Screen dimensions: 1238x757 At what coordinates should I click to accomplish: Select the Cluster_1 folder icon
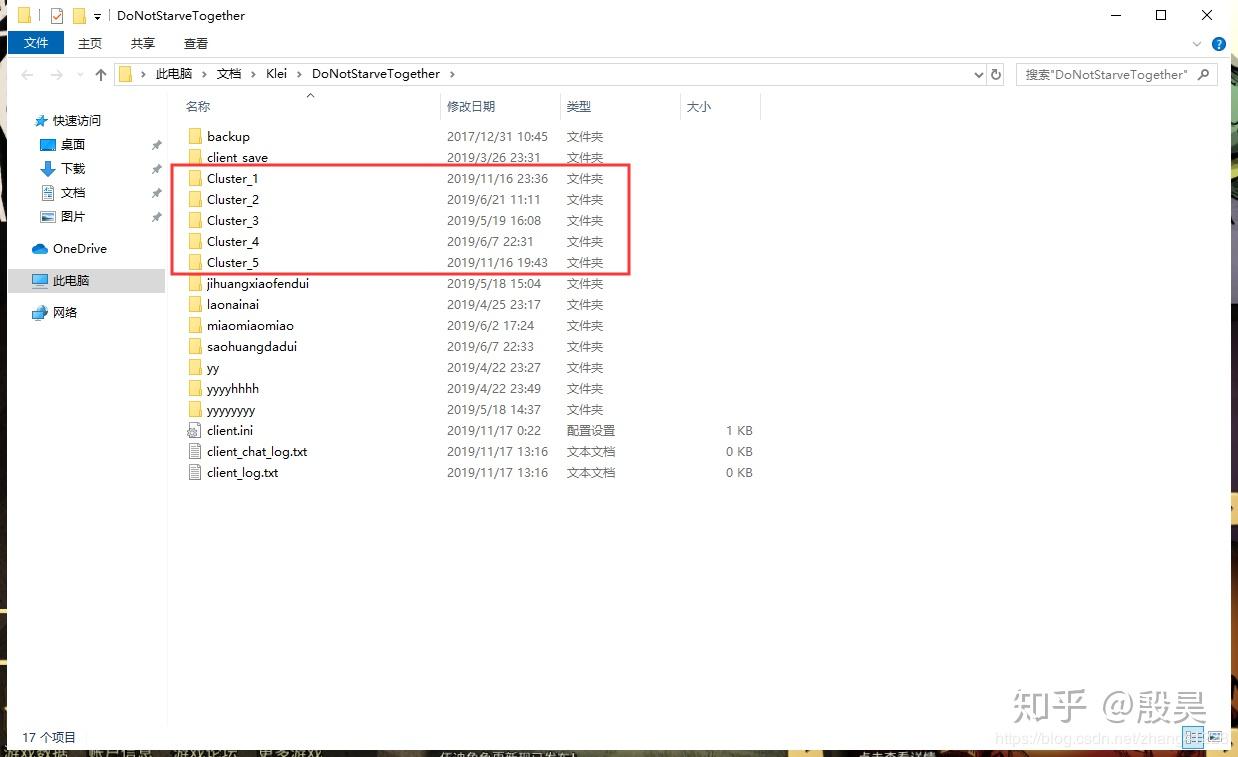pos(195,178)
